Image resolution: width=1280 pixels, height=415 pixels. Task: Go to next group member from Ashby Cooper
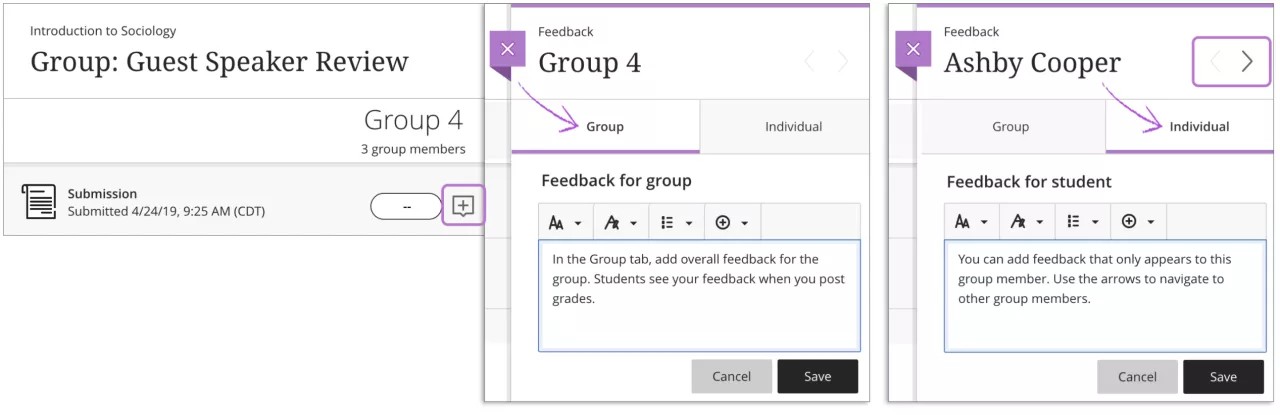[1247, 62]
